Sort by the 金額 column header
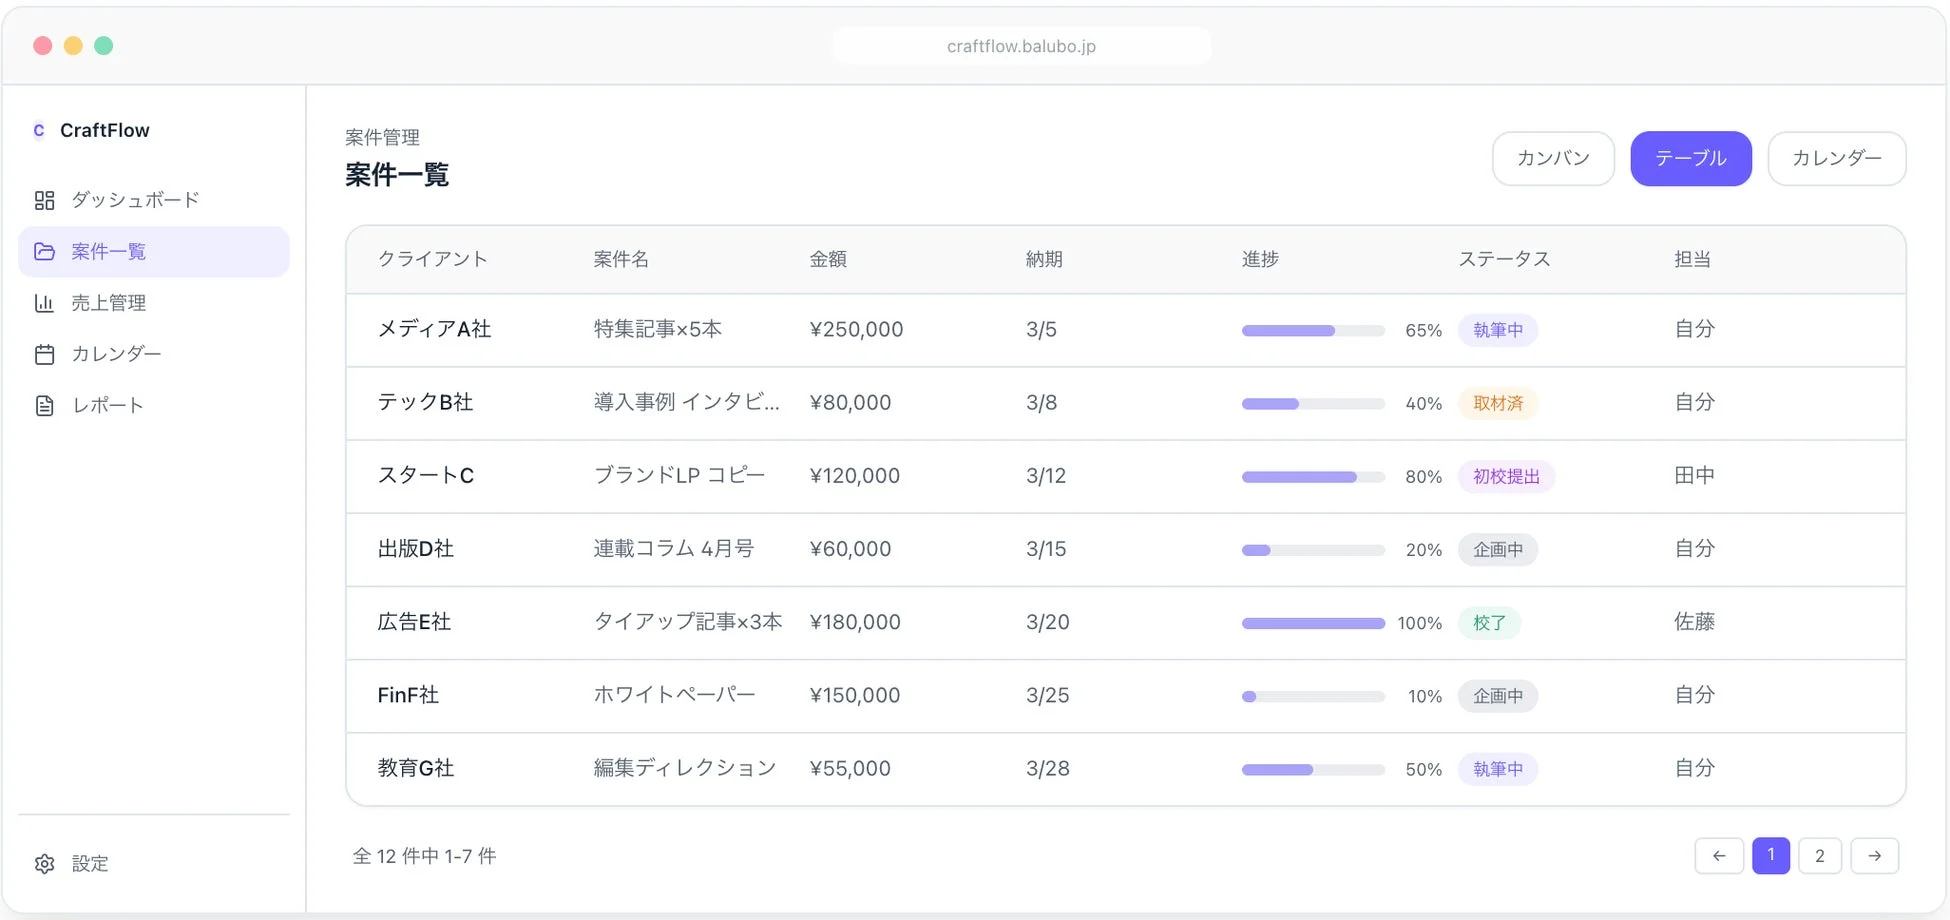1950x920 pixels. click(829, 259)
